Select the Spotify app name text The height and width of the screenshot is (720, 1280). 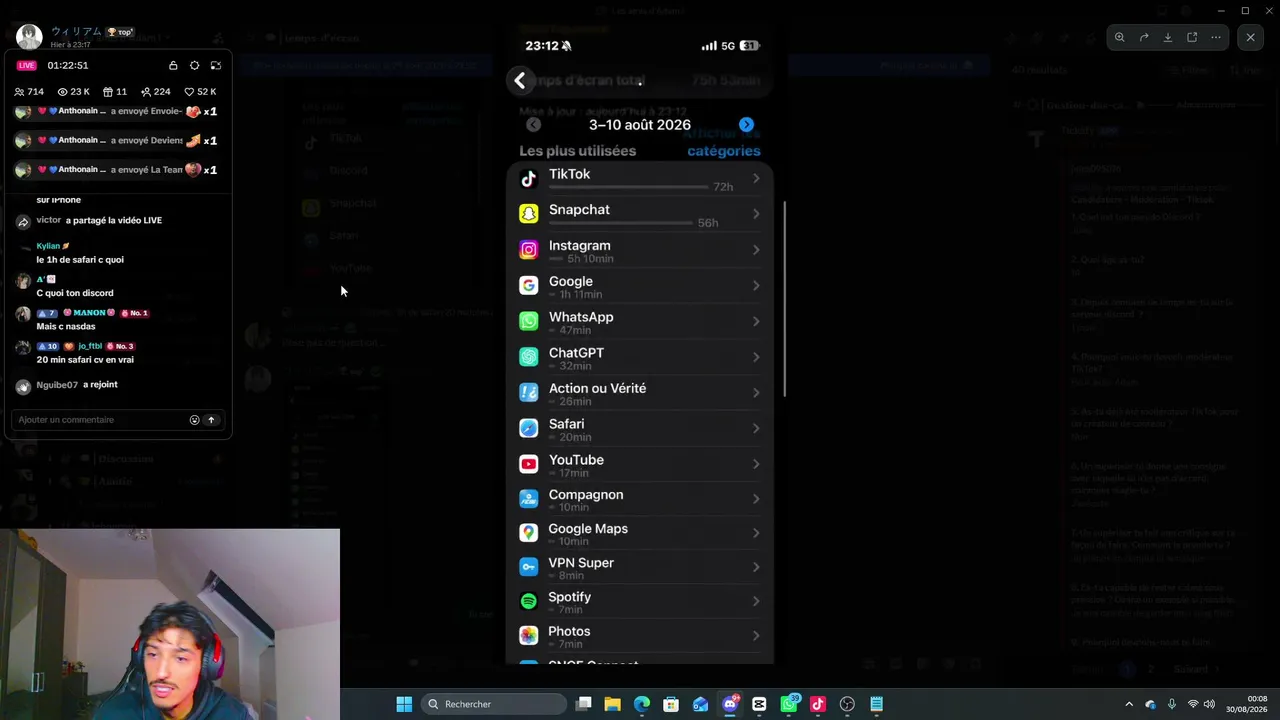click(570, 597)
